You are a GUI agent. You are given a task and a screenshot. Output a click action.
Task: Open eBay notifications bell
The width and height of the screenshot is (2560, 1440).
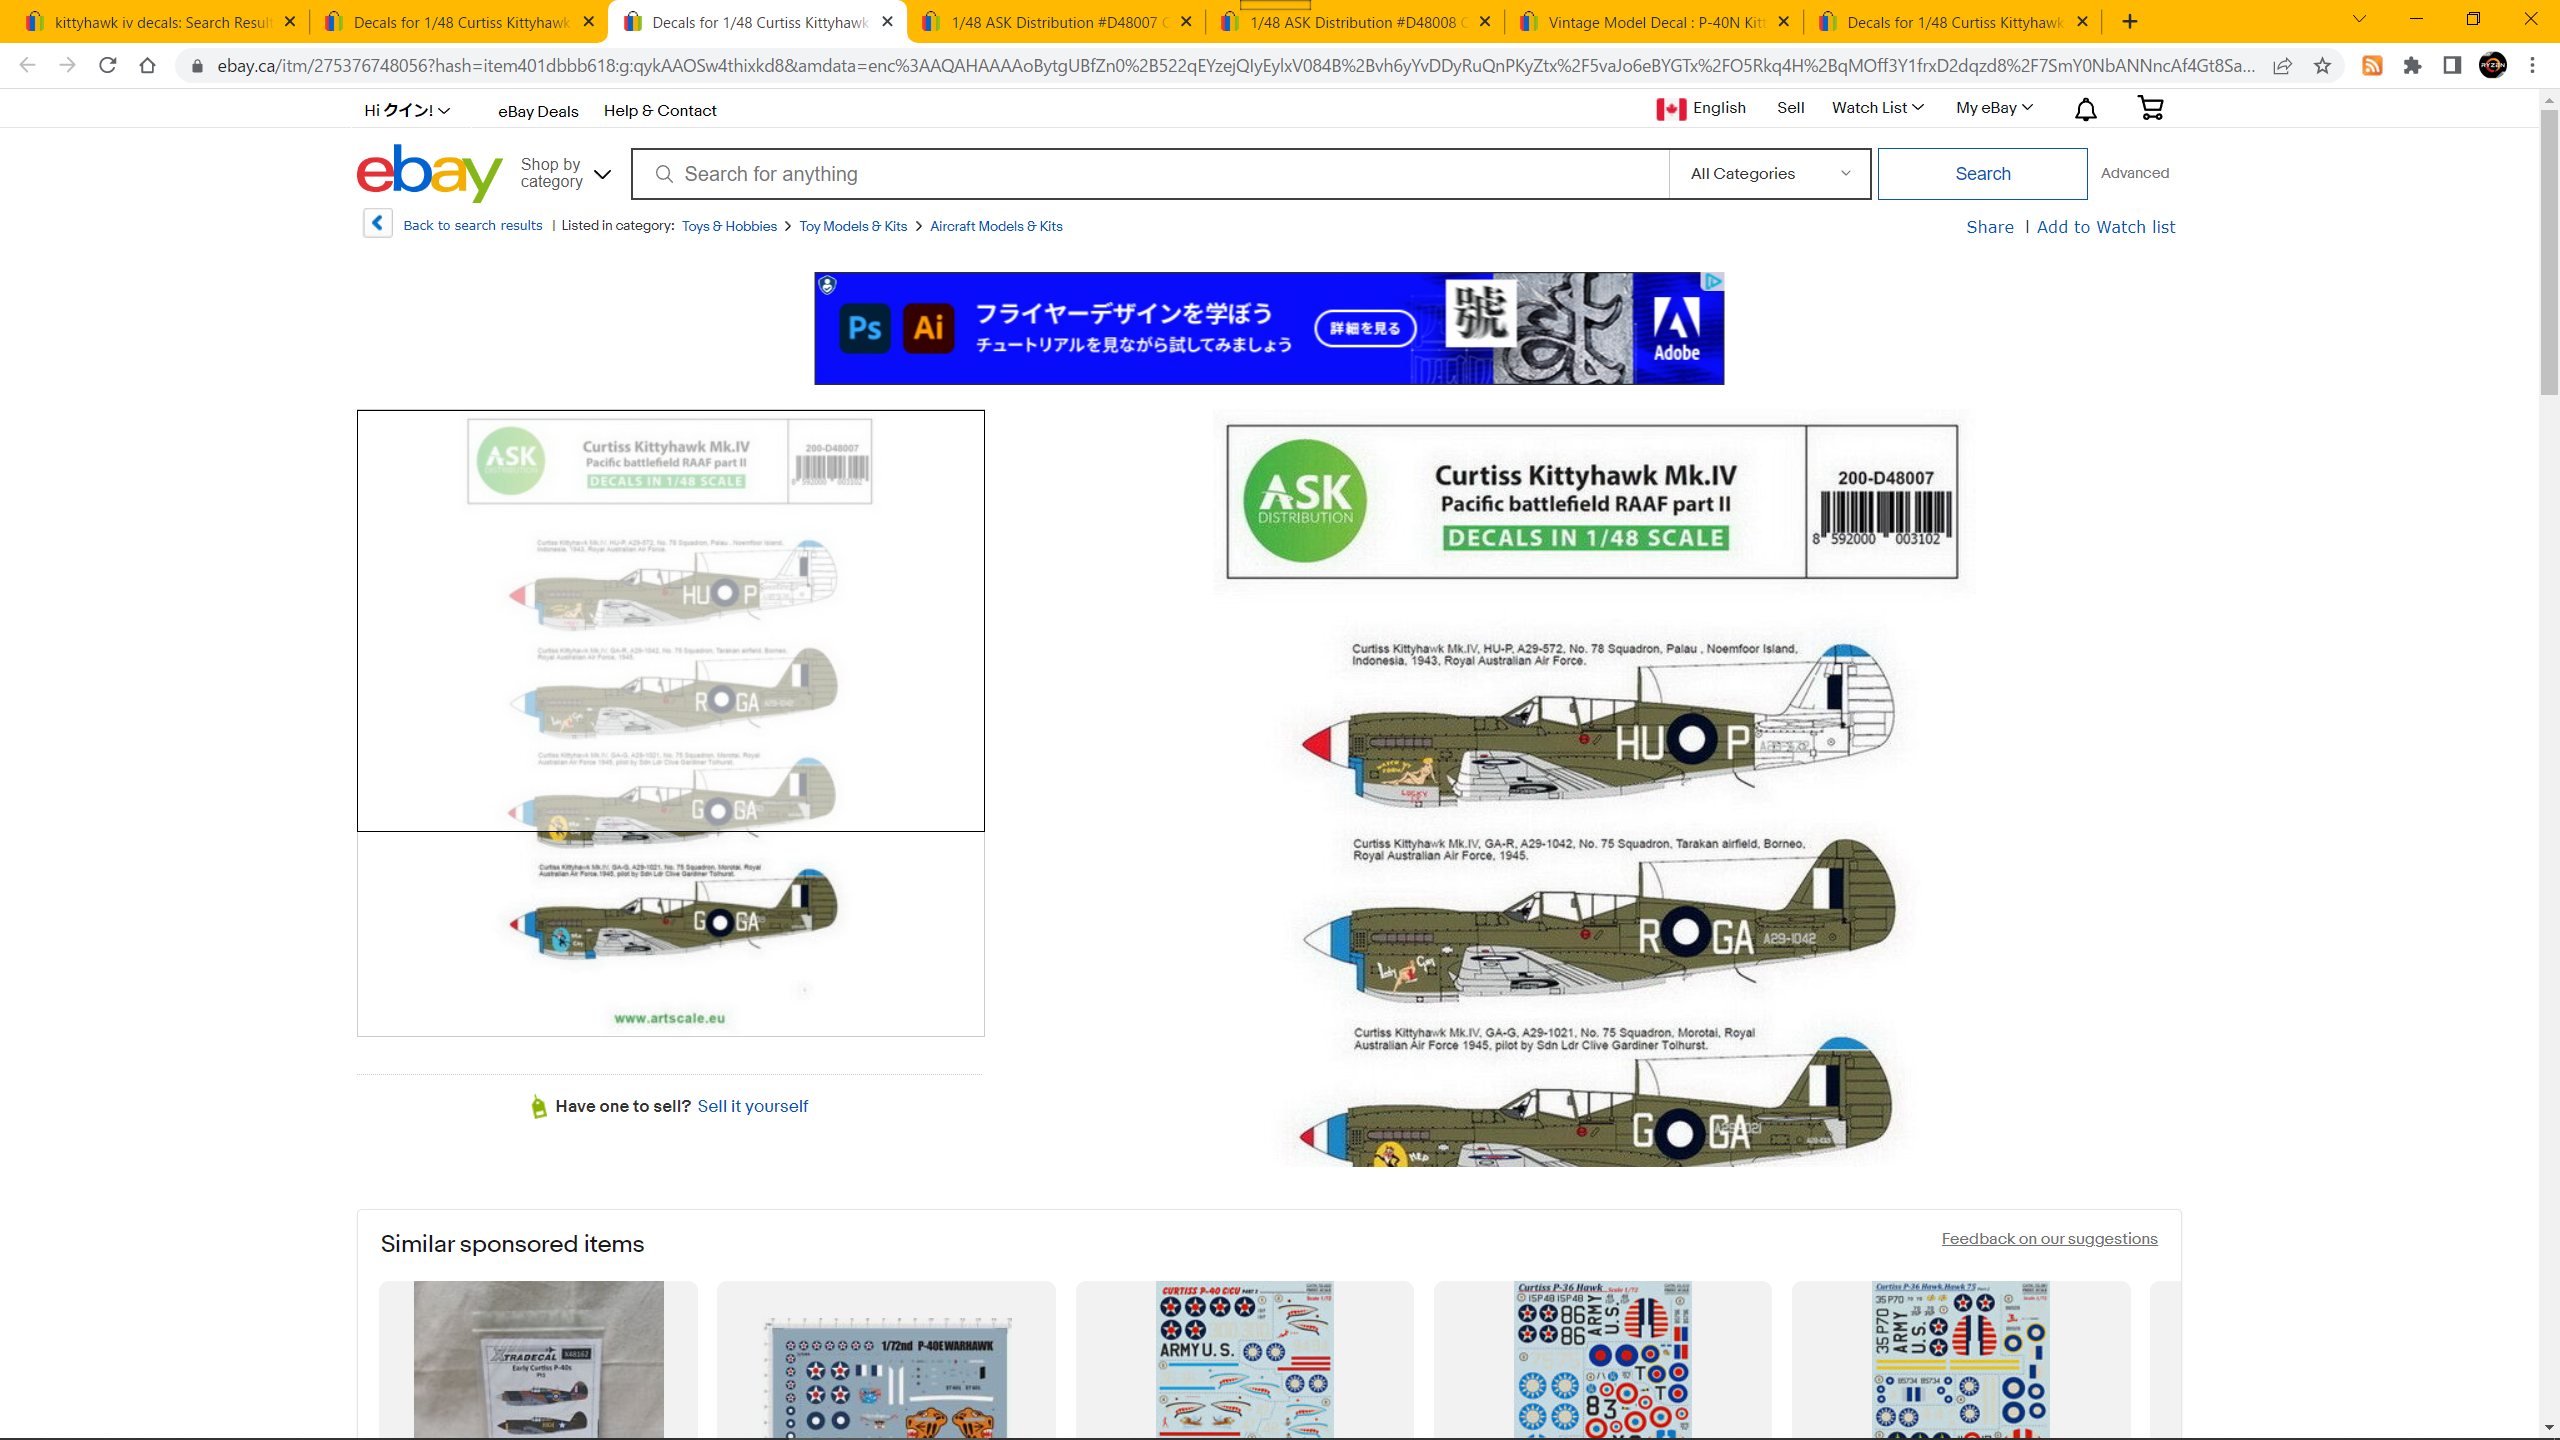tap(2085, 109)
